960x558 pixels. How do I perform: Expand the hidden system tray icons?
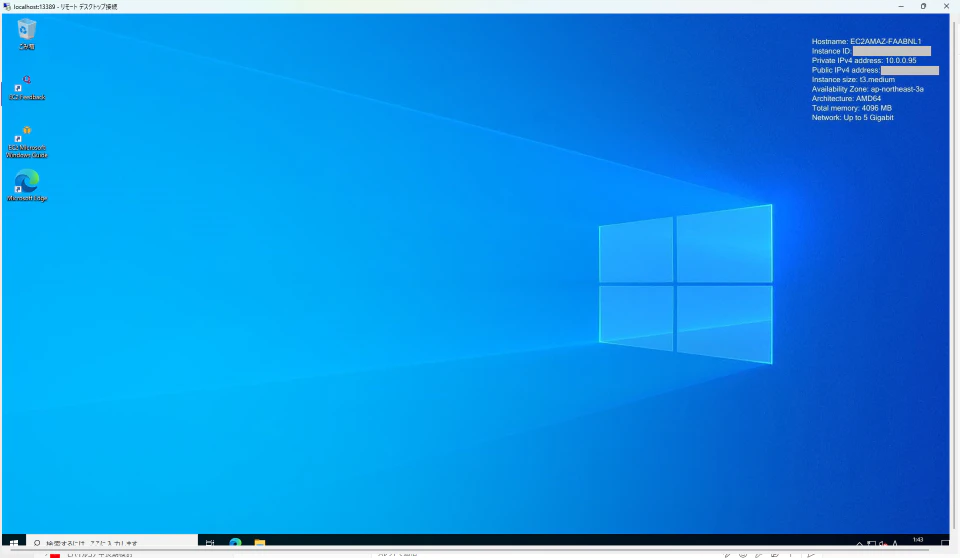[860, 544]
